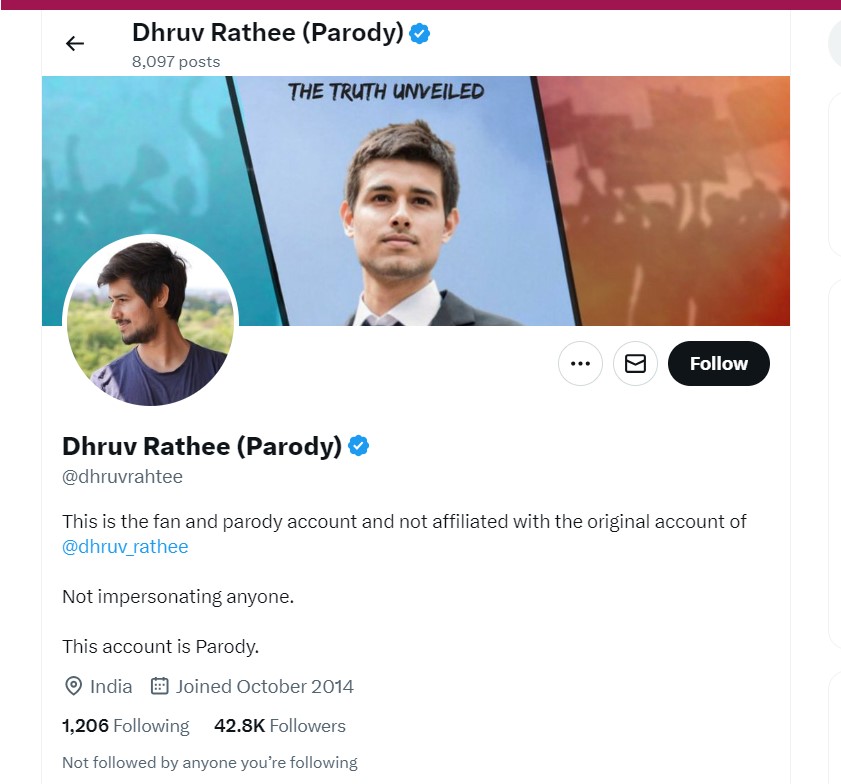Open the message envelope icon
841x784 pixels.
[x=635, y=363]
